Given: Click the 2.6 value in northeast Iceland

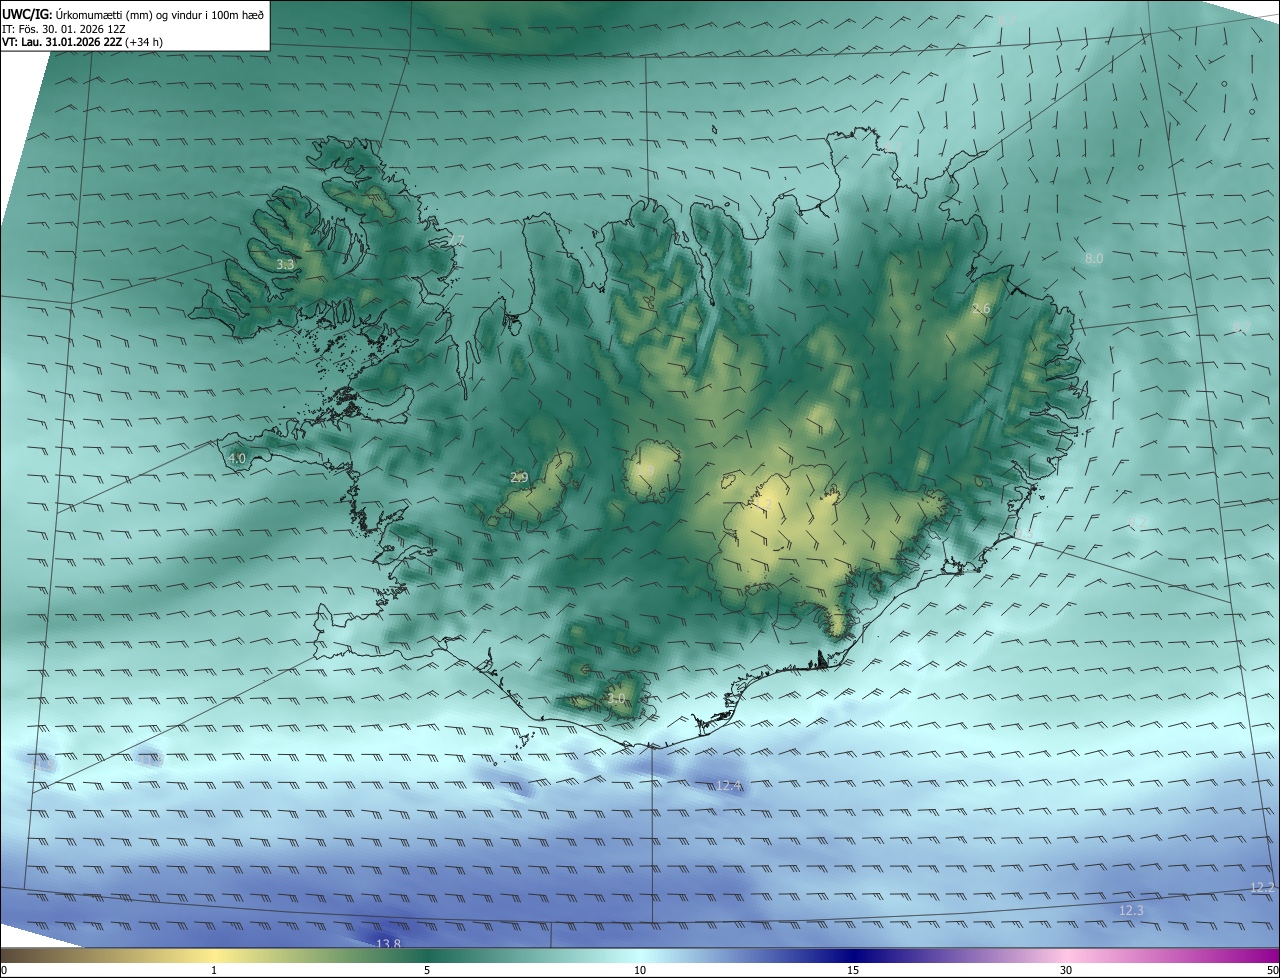Looking at the screenshot, I should point(981,309).
